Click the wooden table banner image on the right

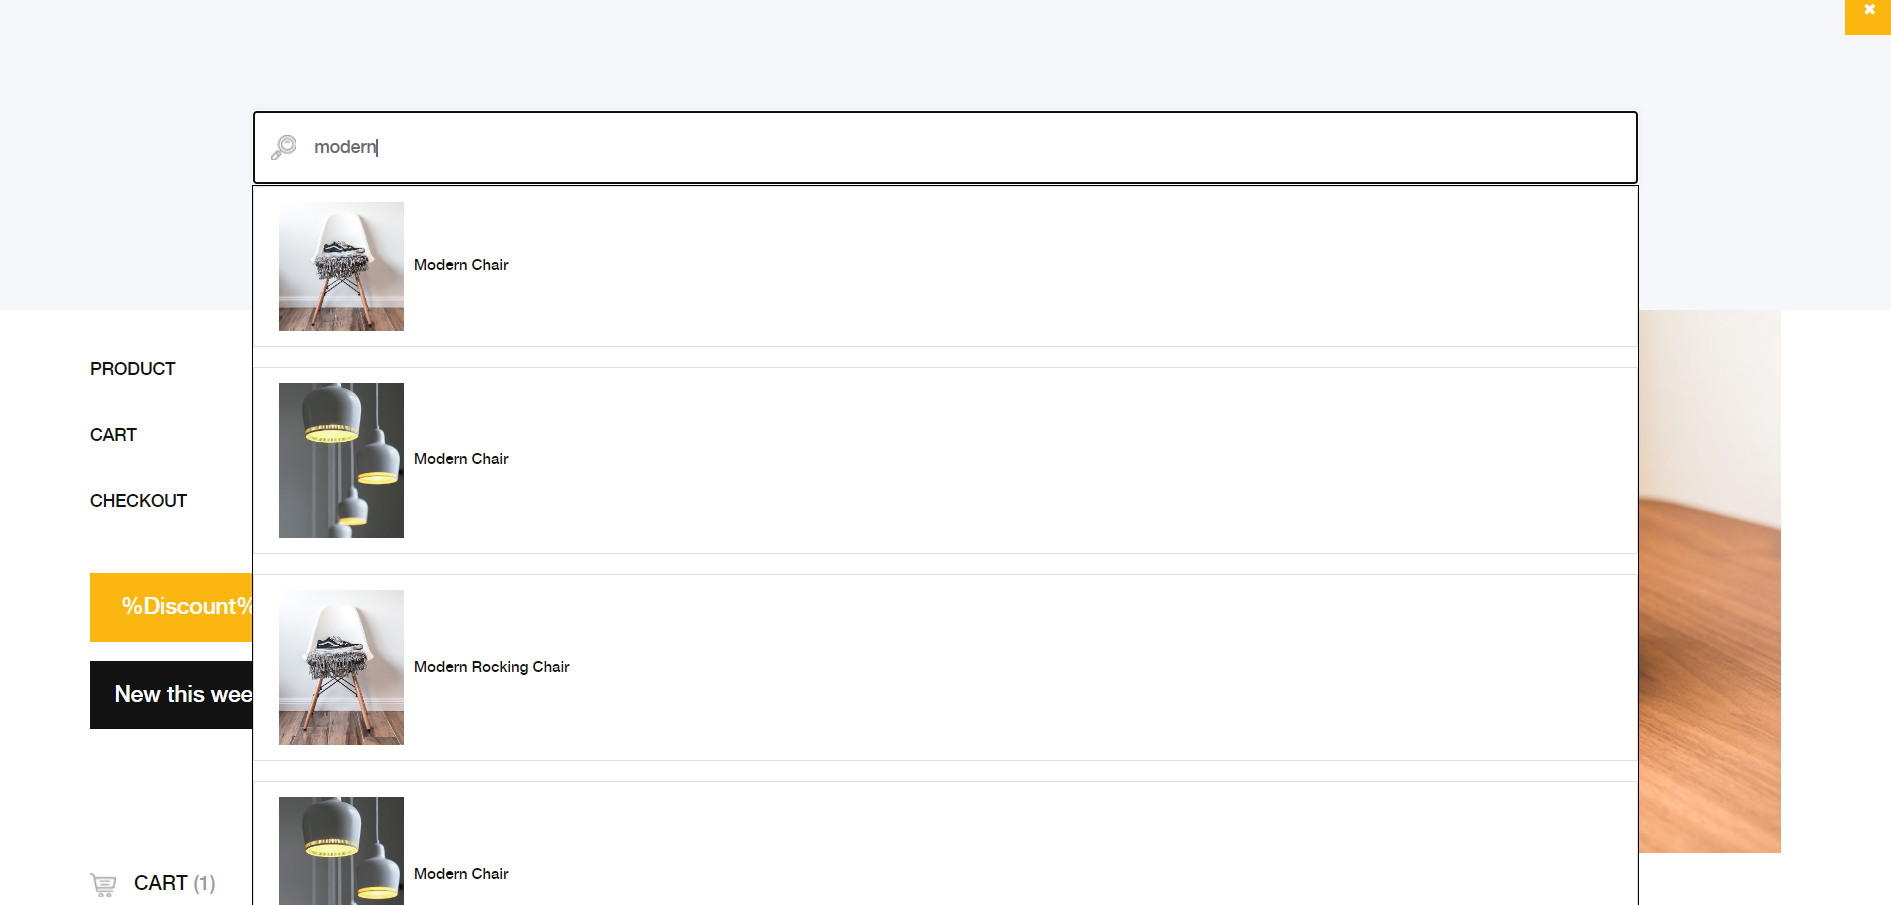[1709, 580]
